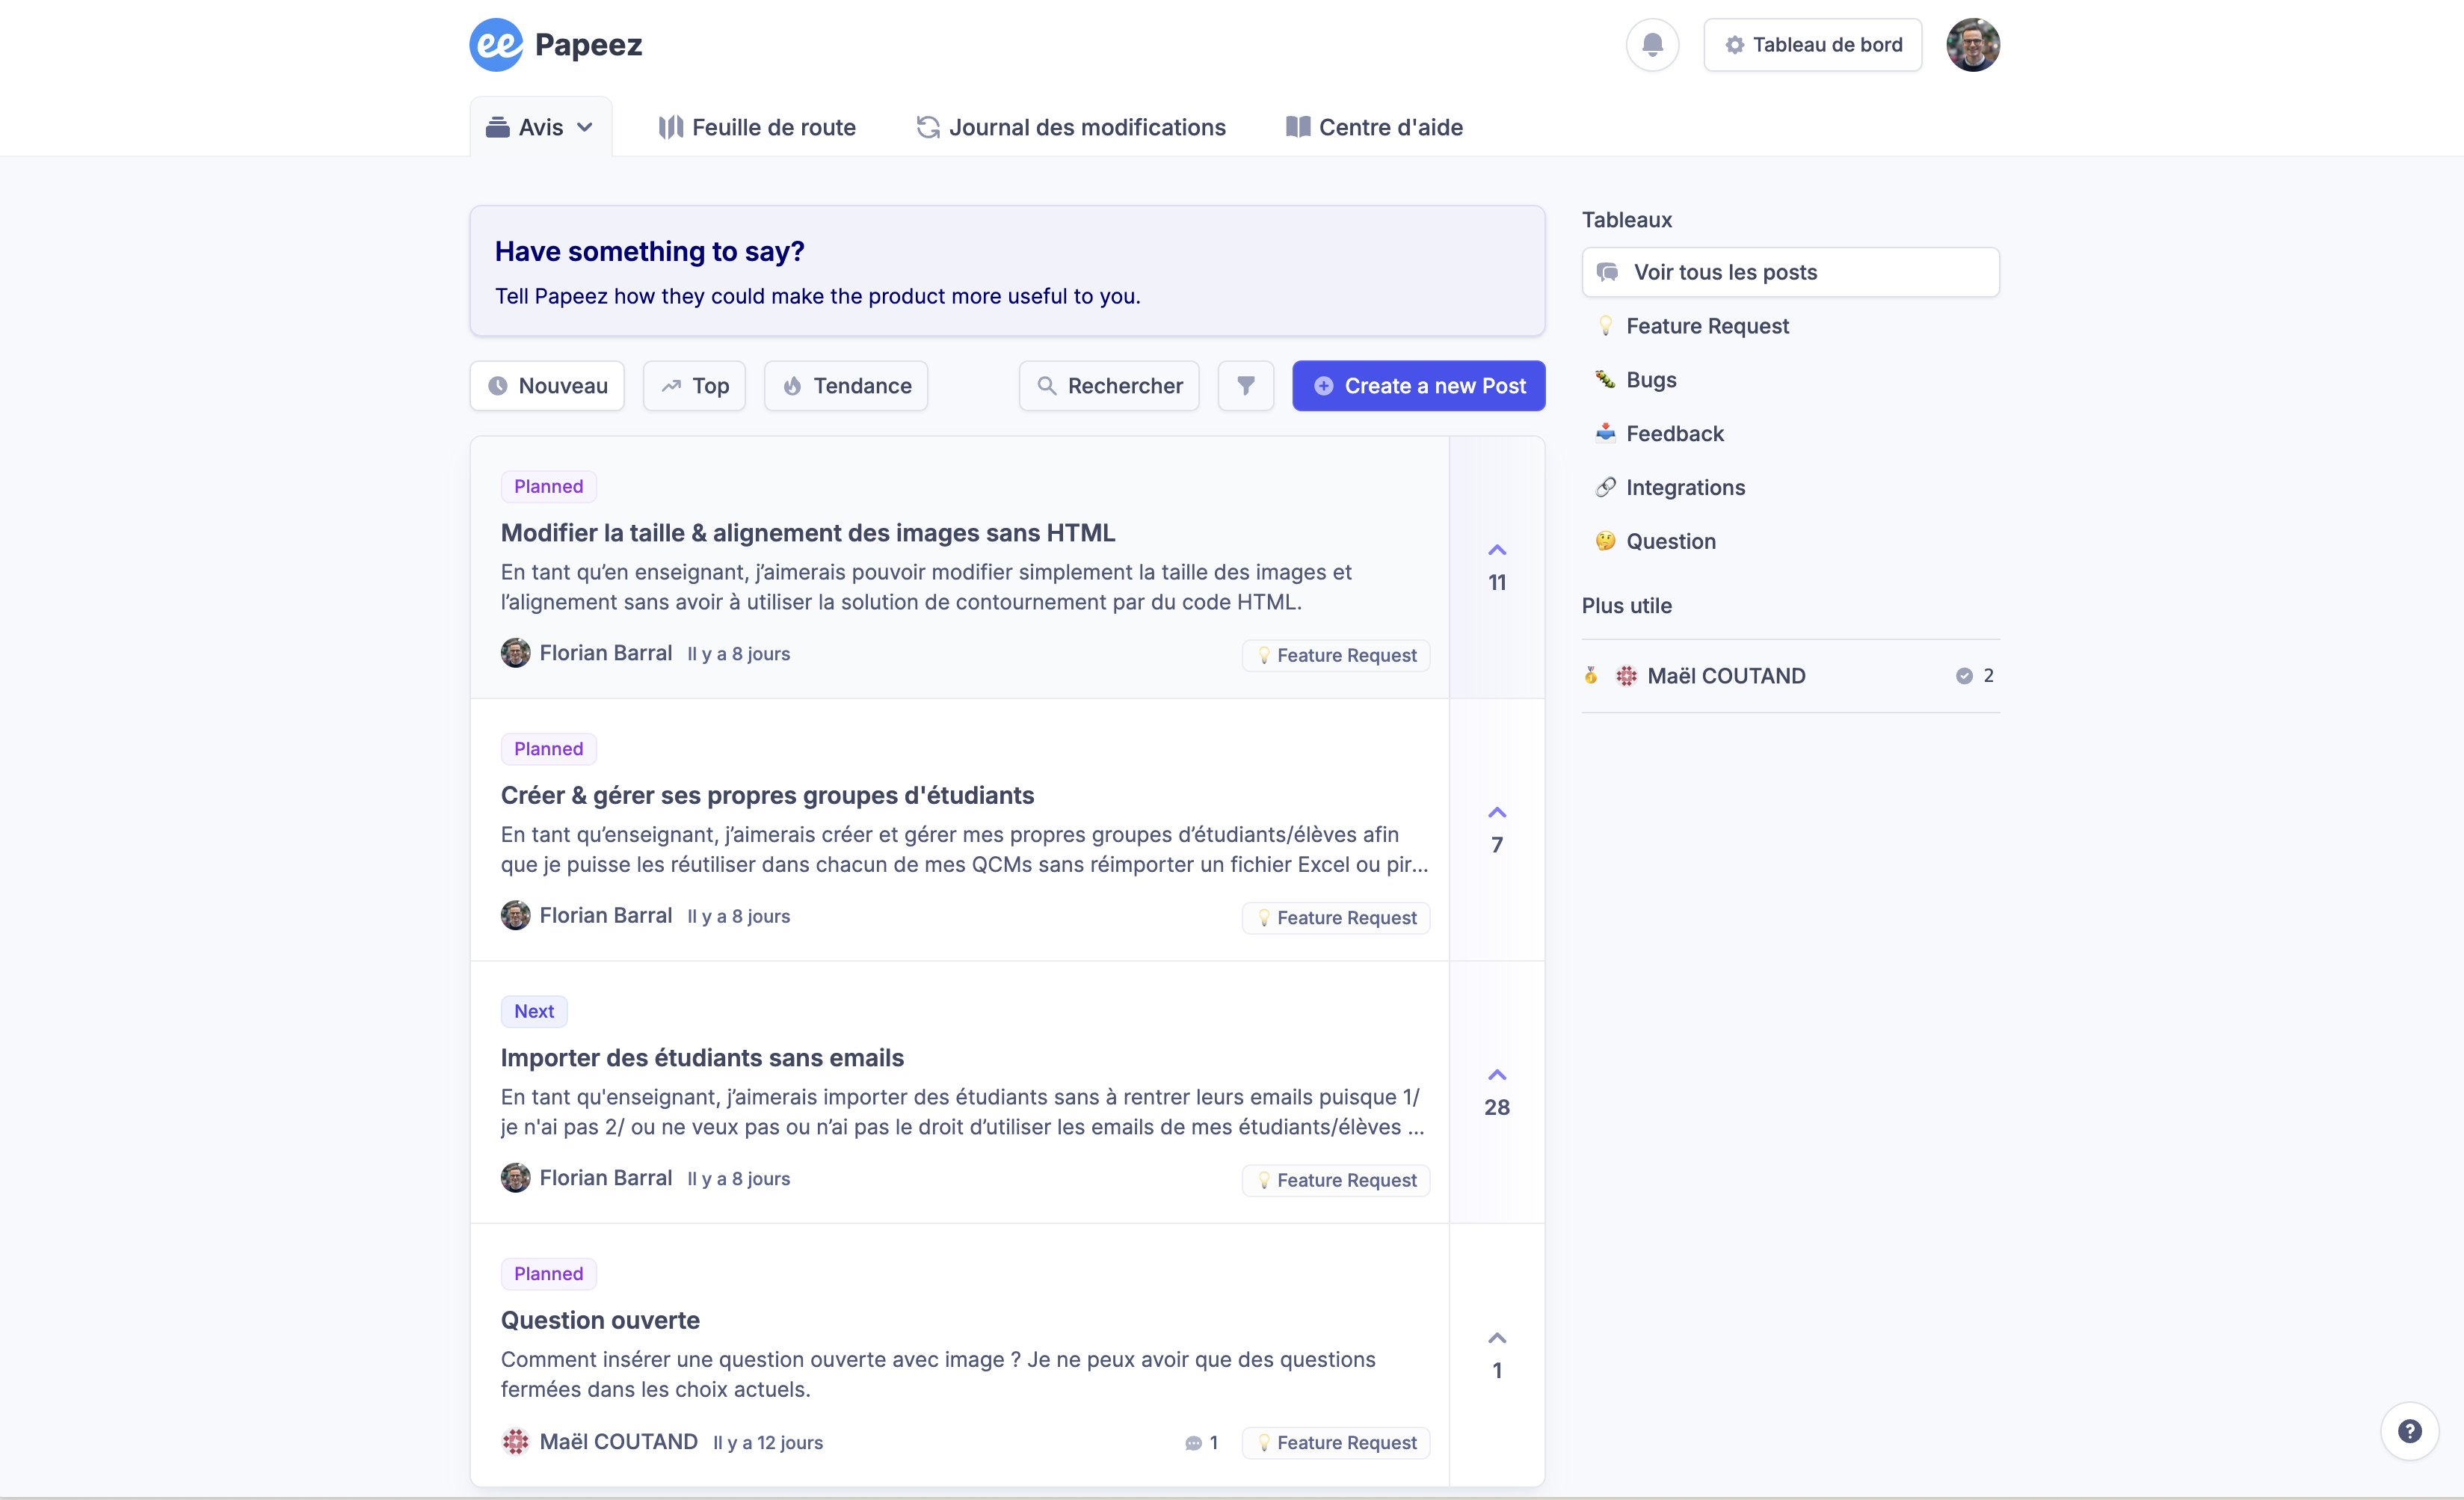Open Tableau de bord

pyautogui.click(x=1812, y=45)
